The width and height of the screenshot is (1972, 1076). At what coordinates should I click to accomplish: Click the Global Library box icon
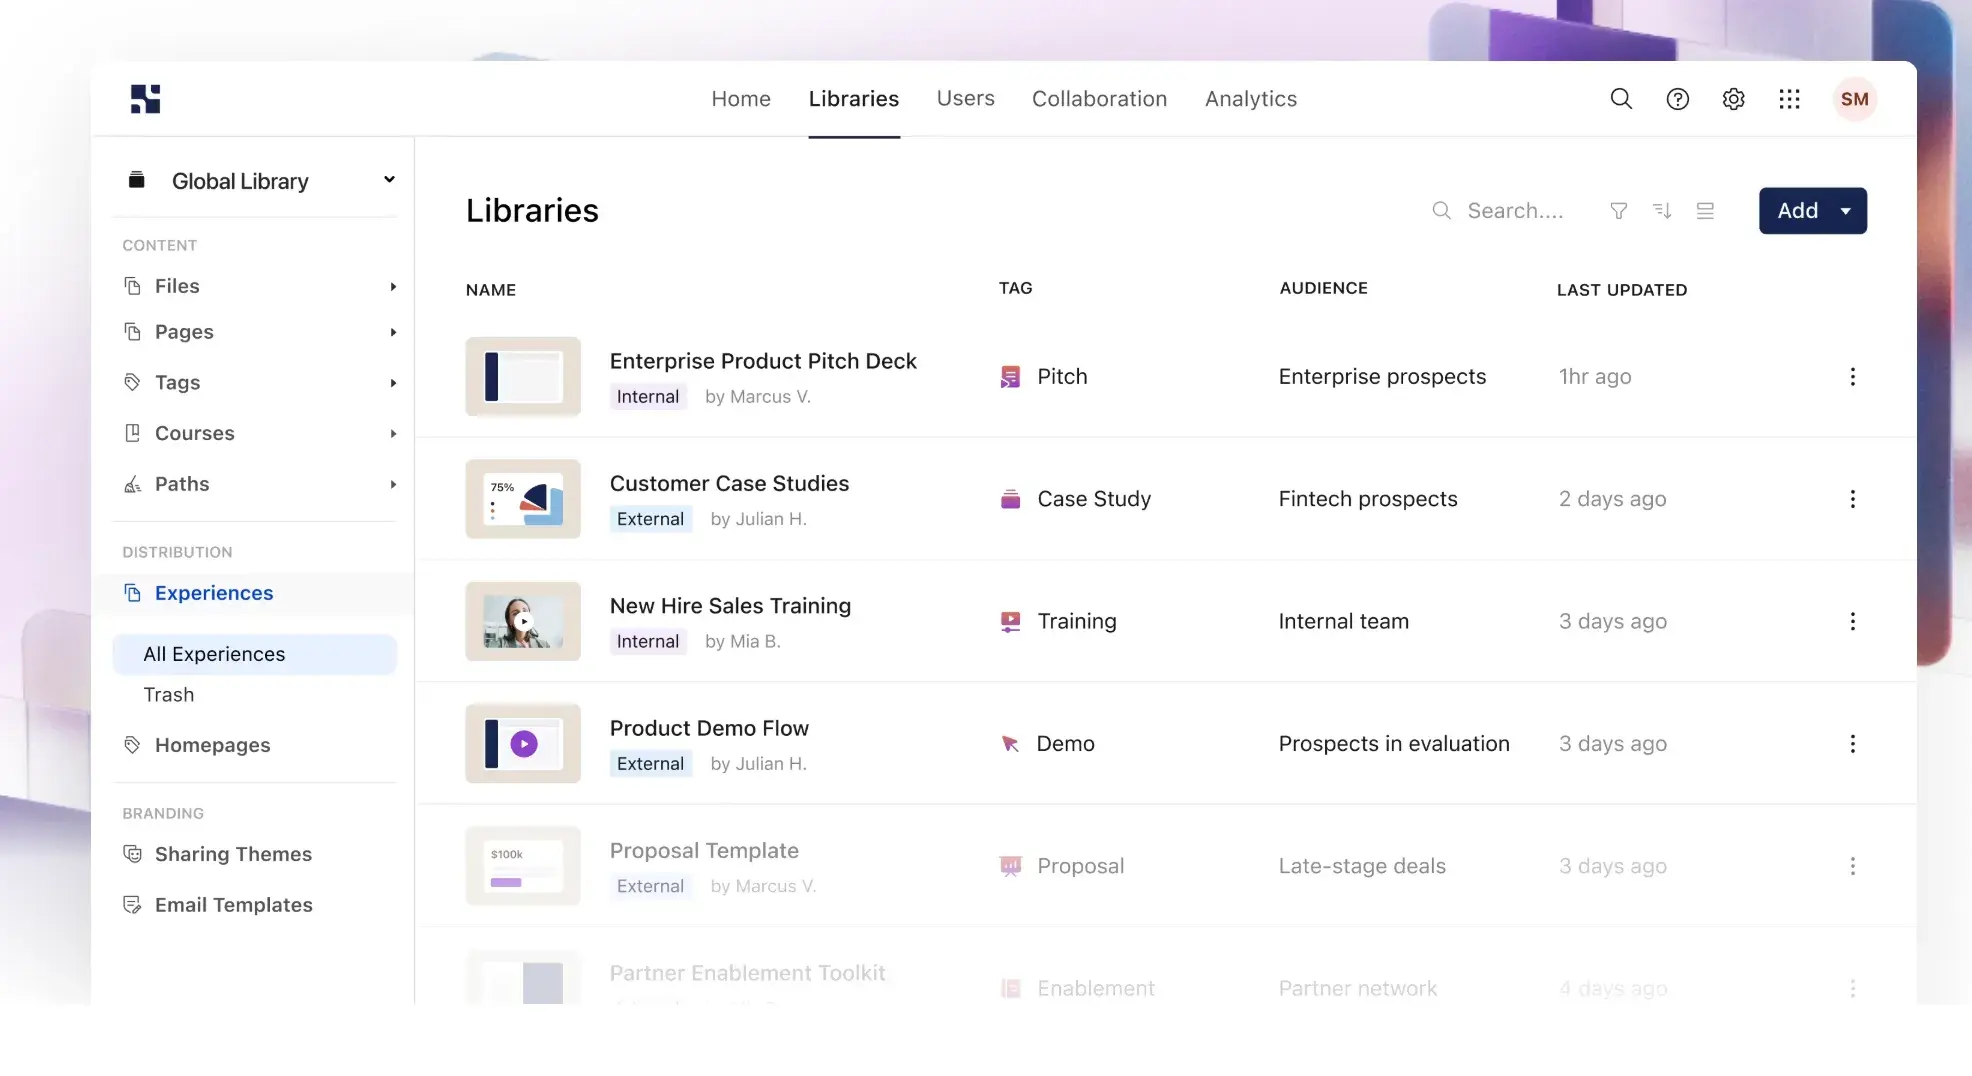(x=137, y=180)
